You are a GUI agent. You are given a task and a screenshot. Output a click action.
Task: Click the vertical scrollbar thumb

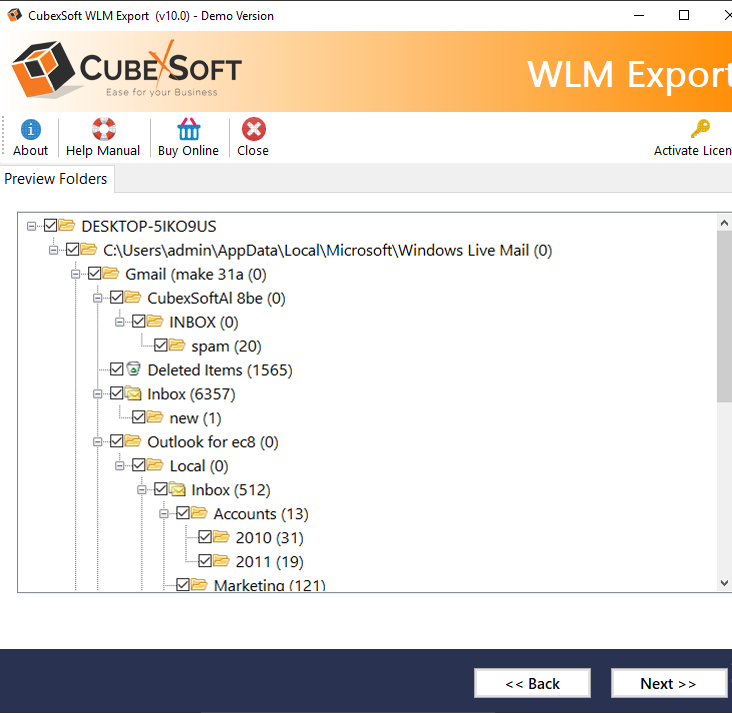(x=725, y=316)
